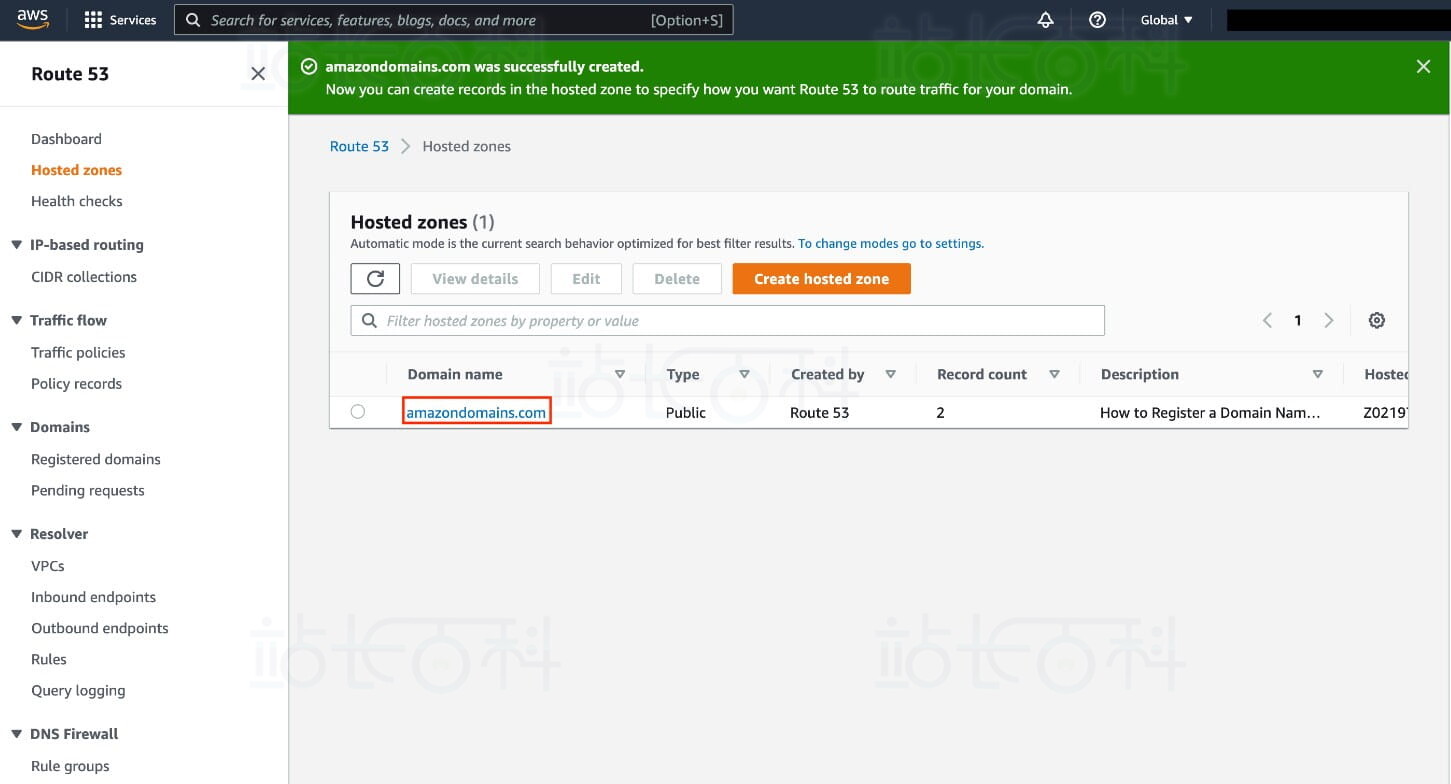Click the View details button

(475, 279)
